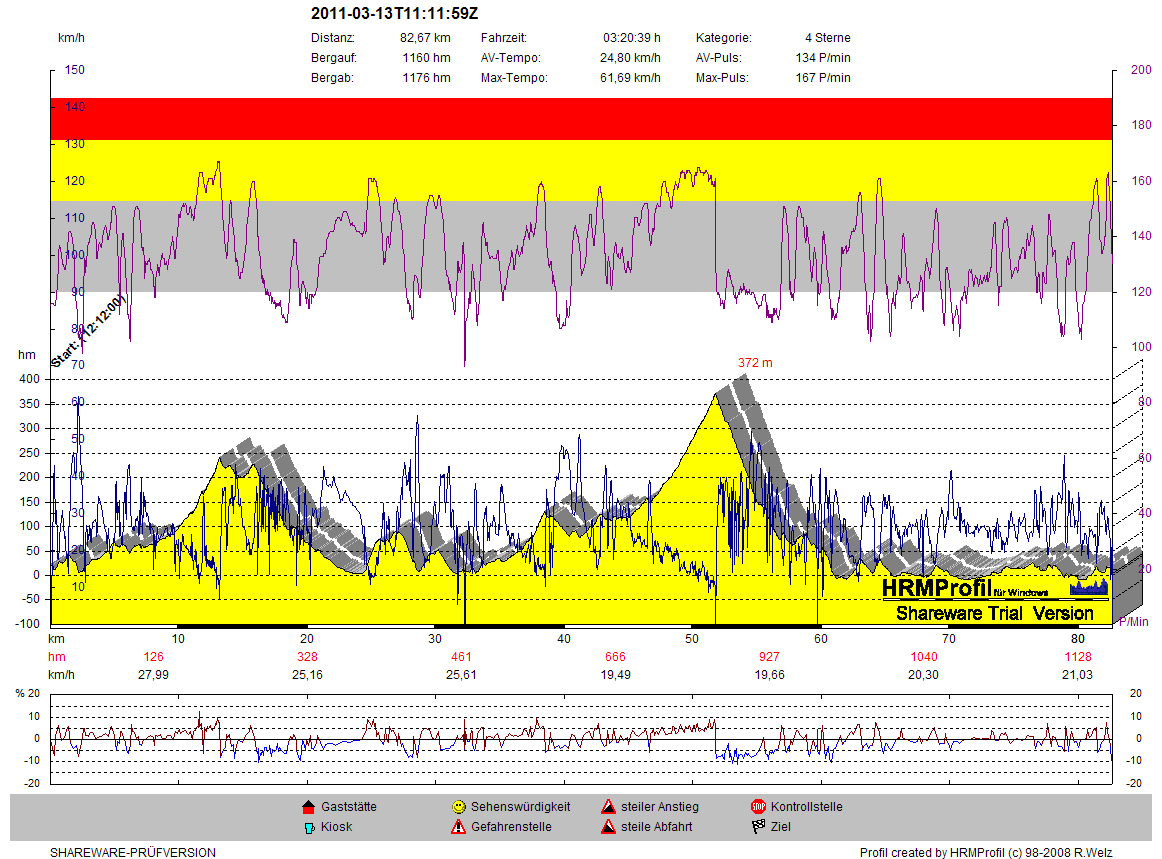Viewport: 1162px width, 859px height.
Task: Click the 2011-03-13T11:11:59Z title text
Action: pos(394,14)
